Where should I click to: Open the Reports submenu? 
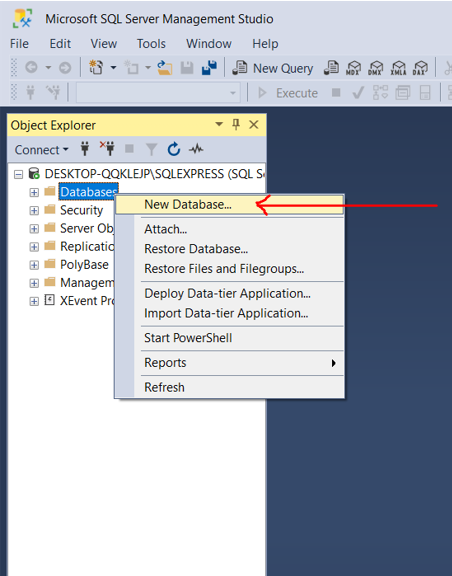pyautogui.click(x=230, y=363)
